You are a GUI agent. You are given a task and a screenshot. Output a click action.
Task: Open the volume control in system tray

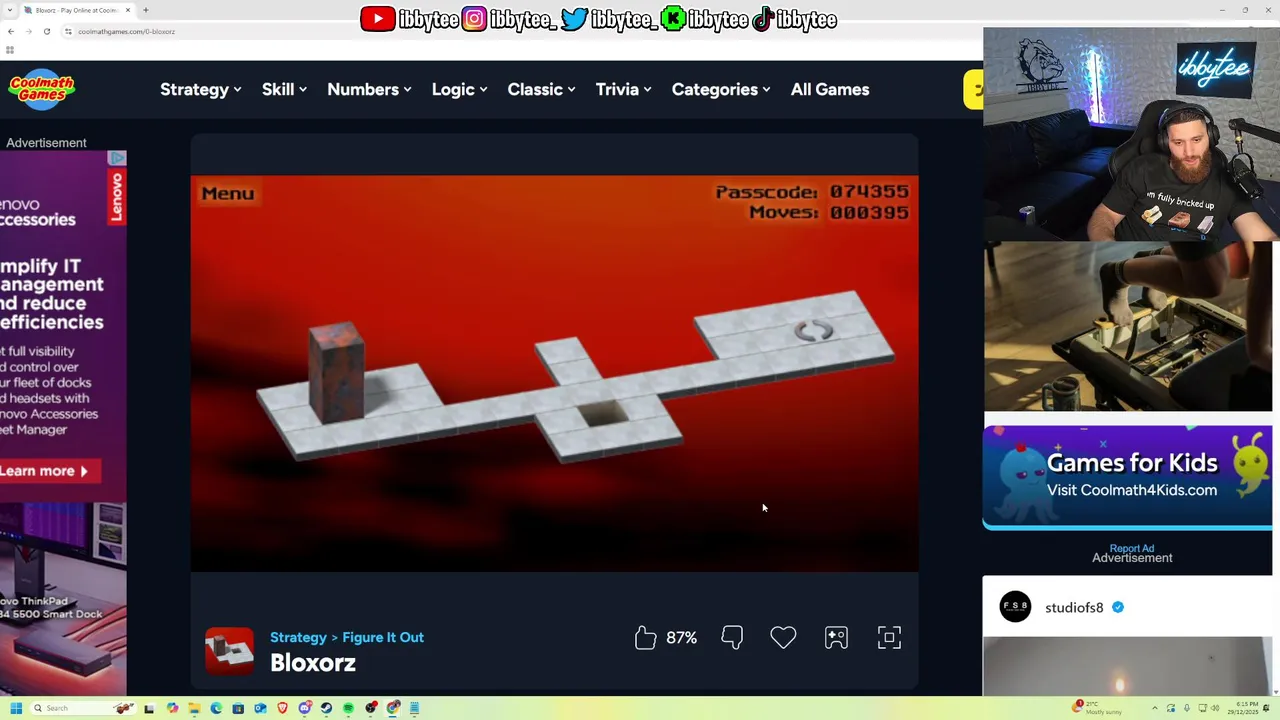tap(1215, 708)
